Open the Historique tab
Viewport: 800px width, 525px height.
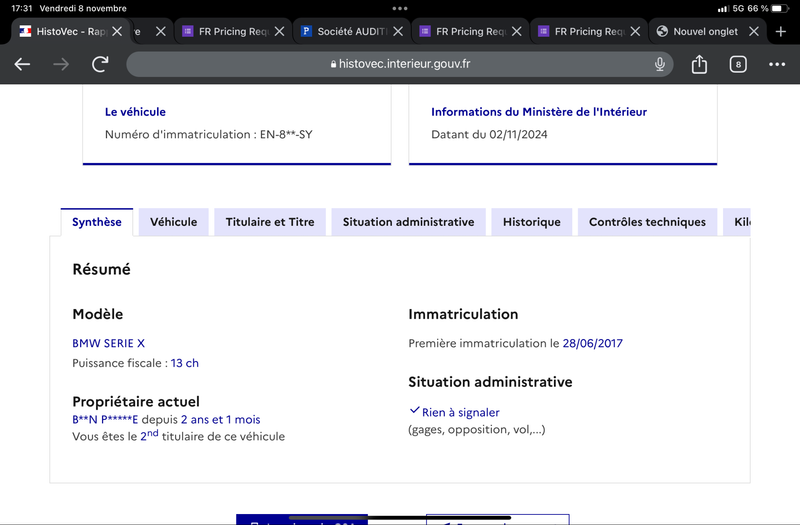coord(532,222)
